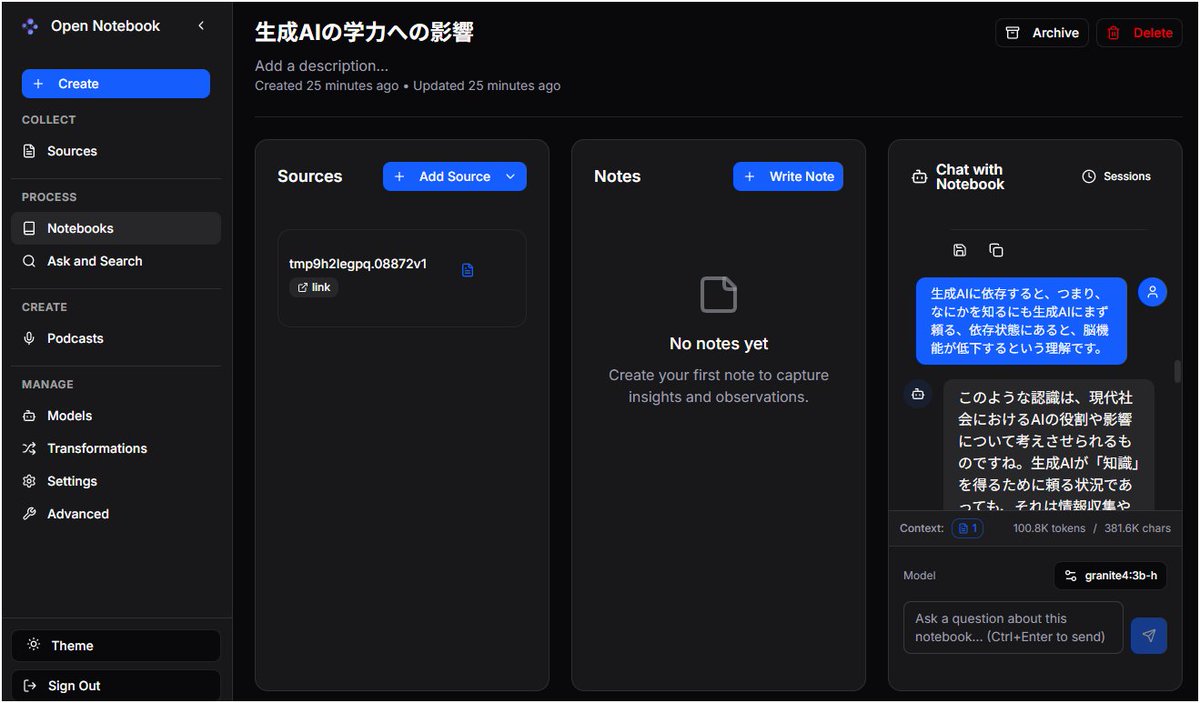Screen dimensions: 1200x703
Task: Save chat message as note icon
Action: (960, 250)
